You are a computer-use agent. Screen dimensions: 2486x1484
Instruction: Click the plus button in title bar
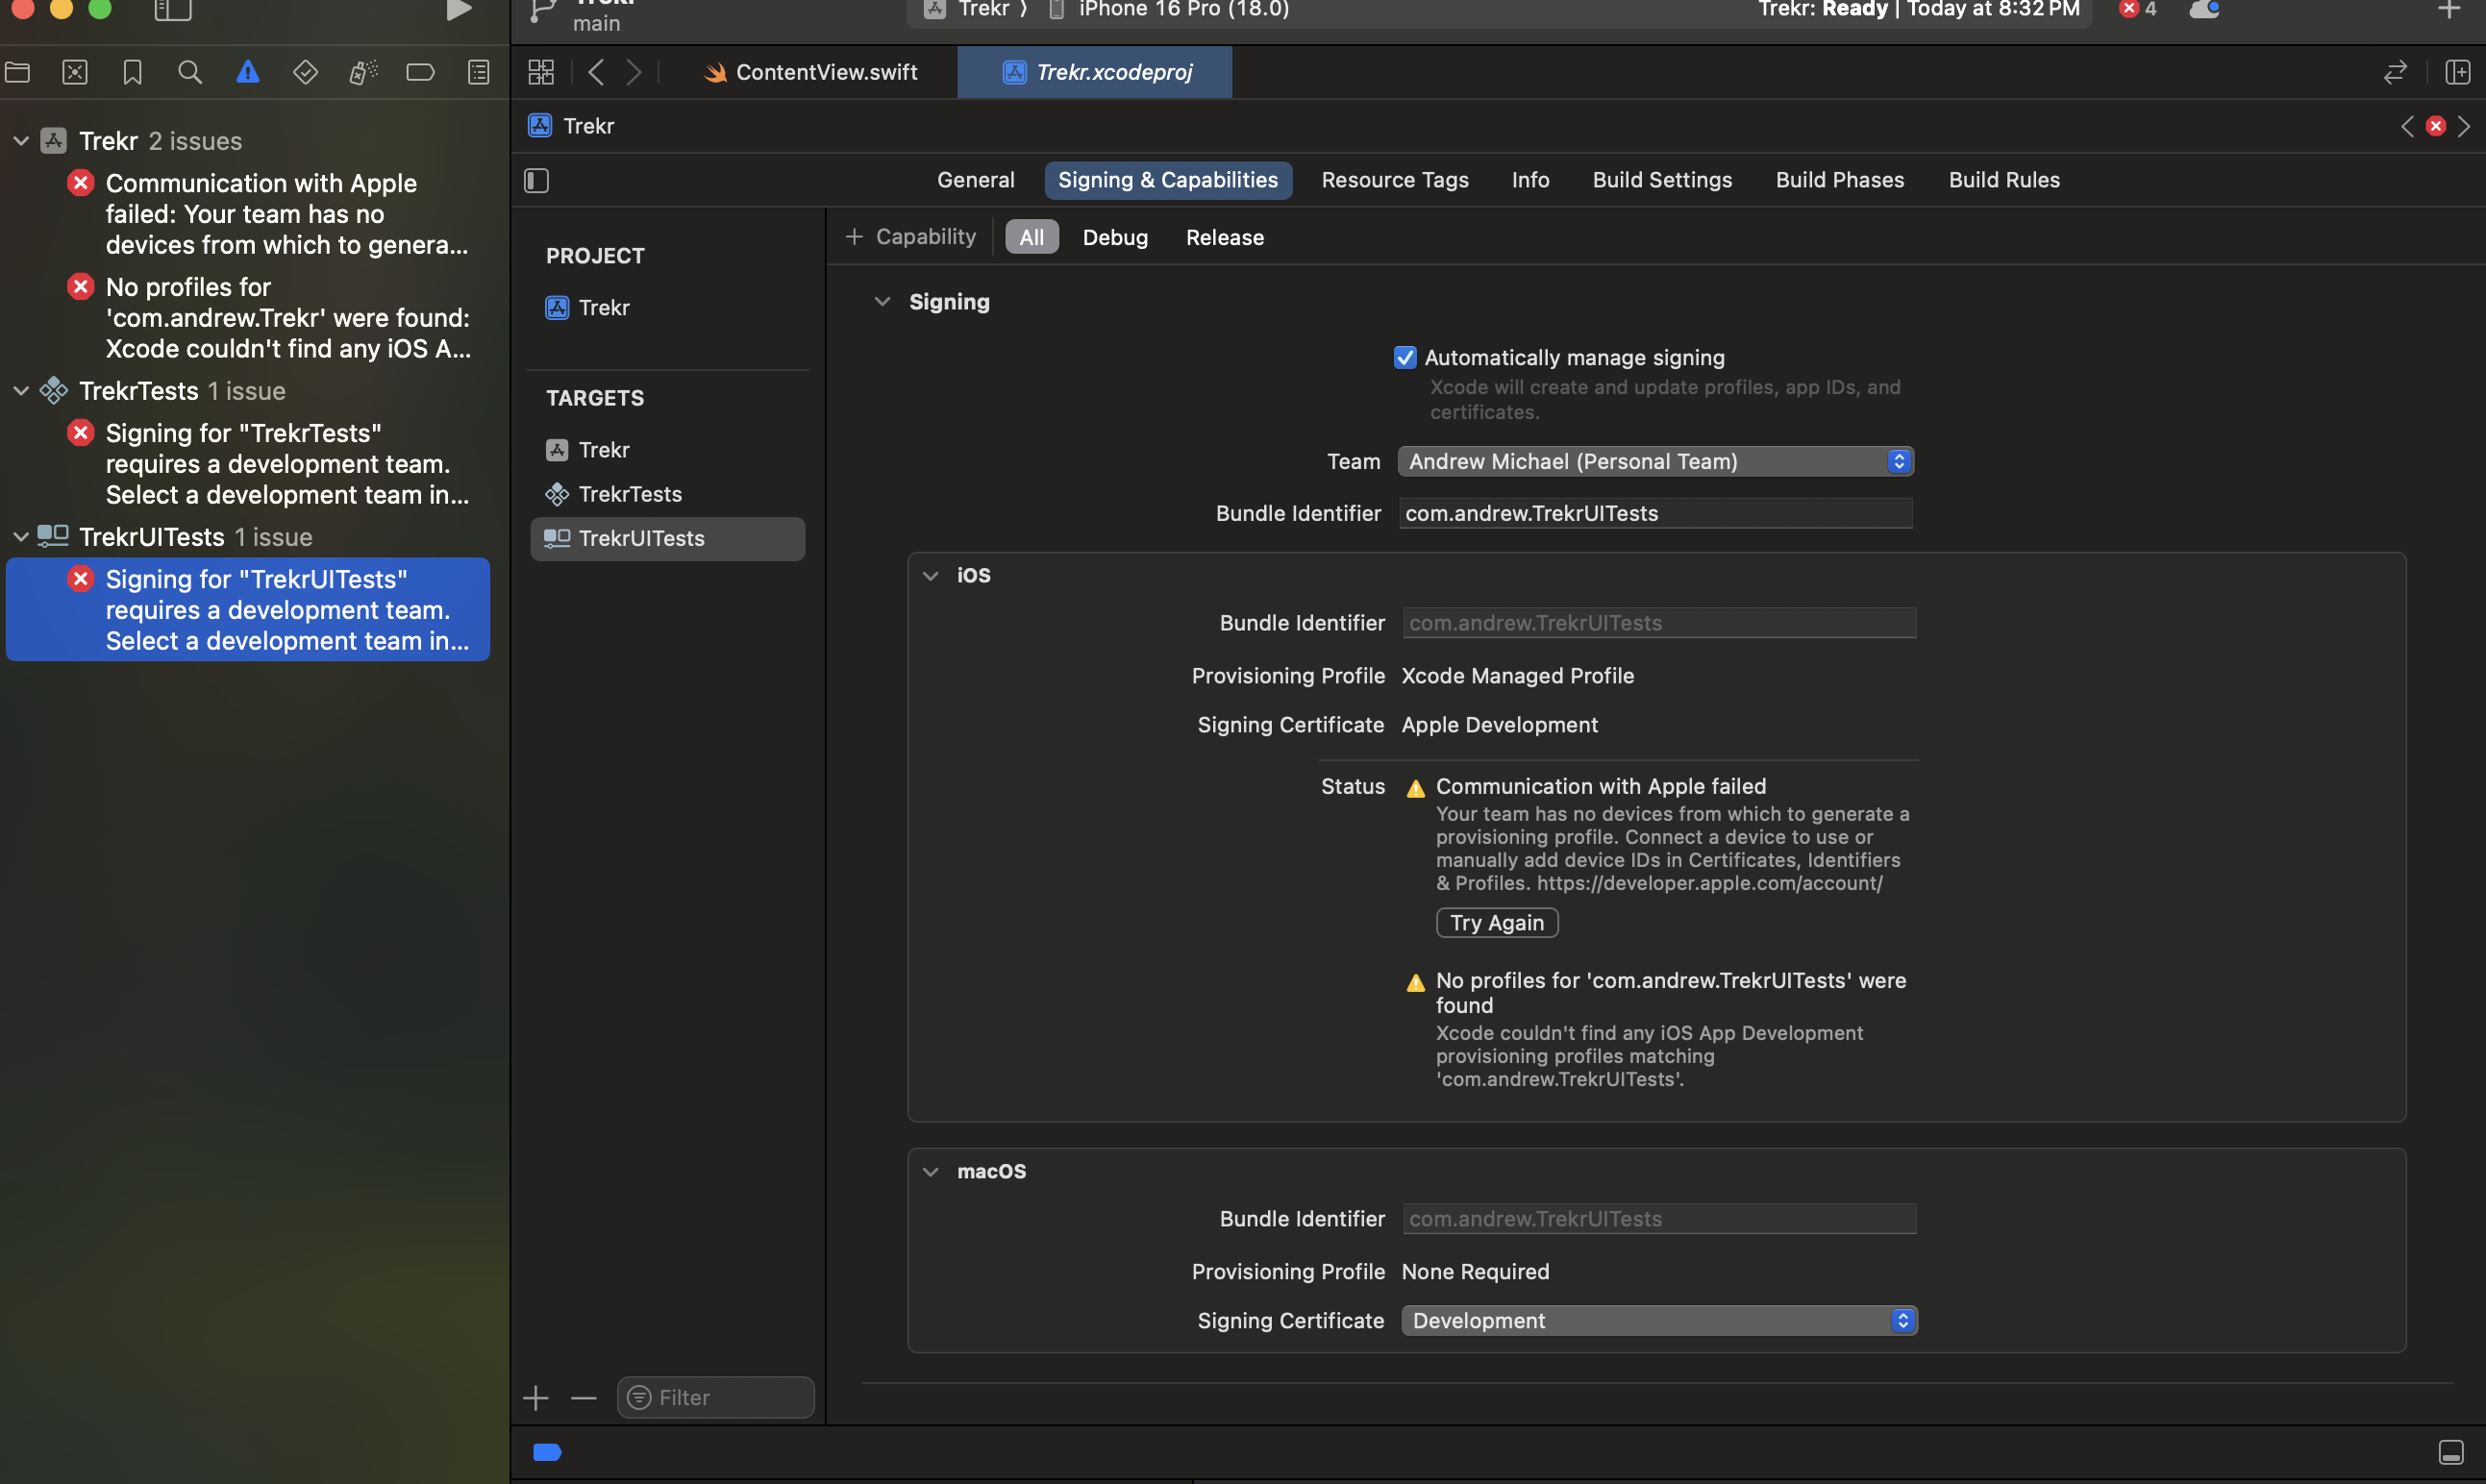(x=2449, y=10)
